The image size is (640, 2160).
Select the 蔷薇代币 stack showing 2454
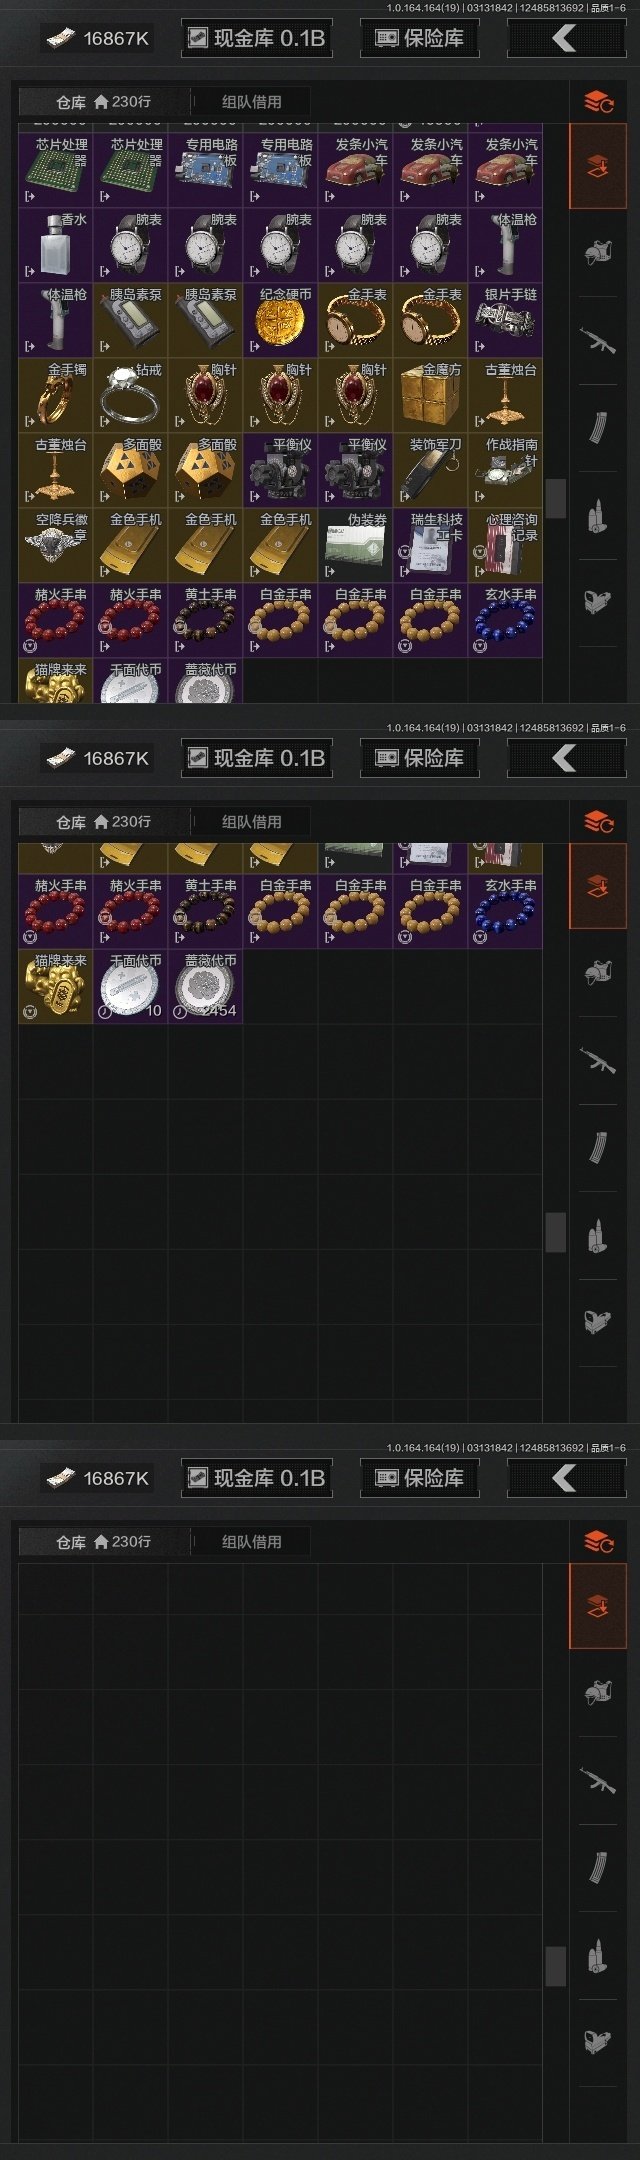click(206, 986)
